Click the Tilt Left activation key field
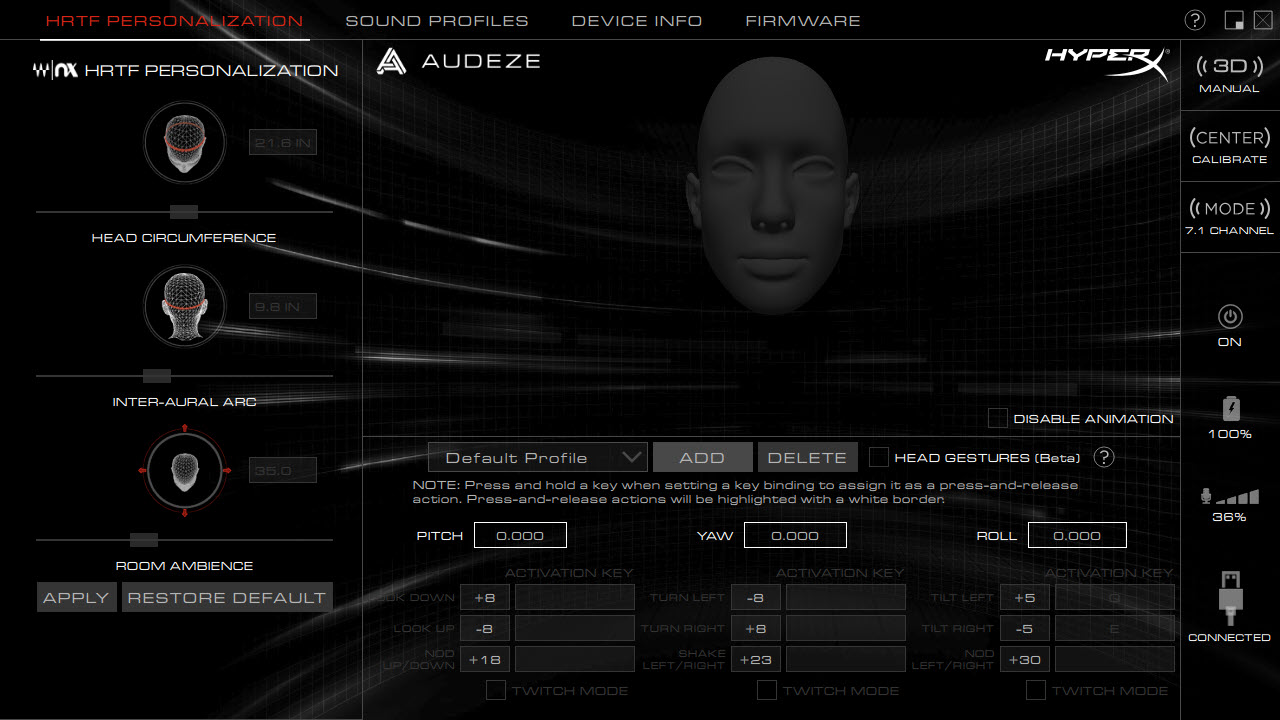Image resolution: width=1280 pixels, height=720 pixels. (1115, 597)
